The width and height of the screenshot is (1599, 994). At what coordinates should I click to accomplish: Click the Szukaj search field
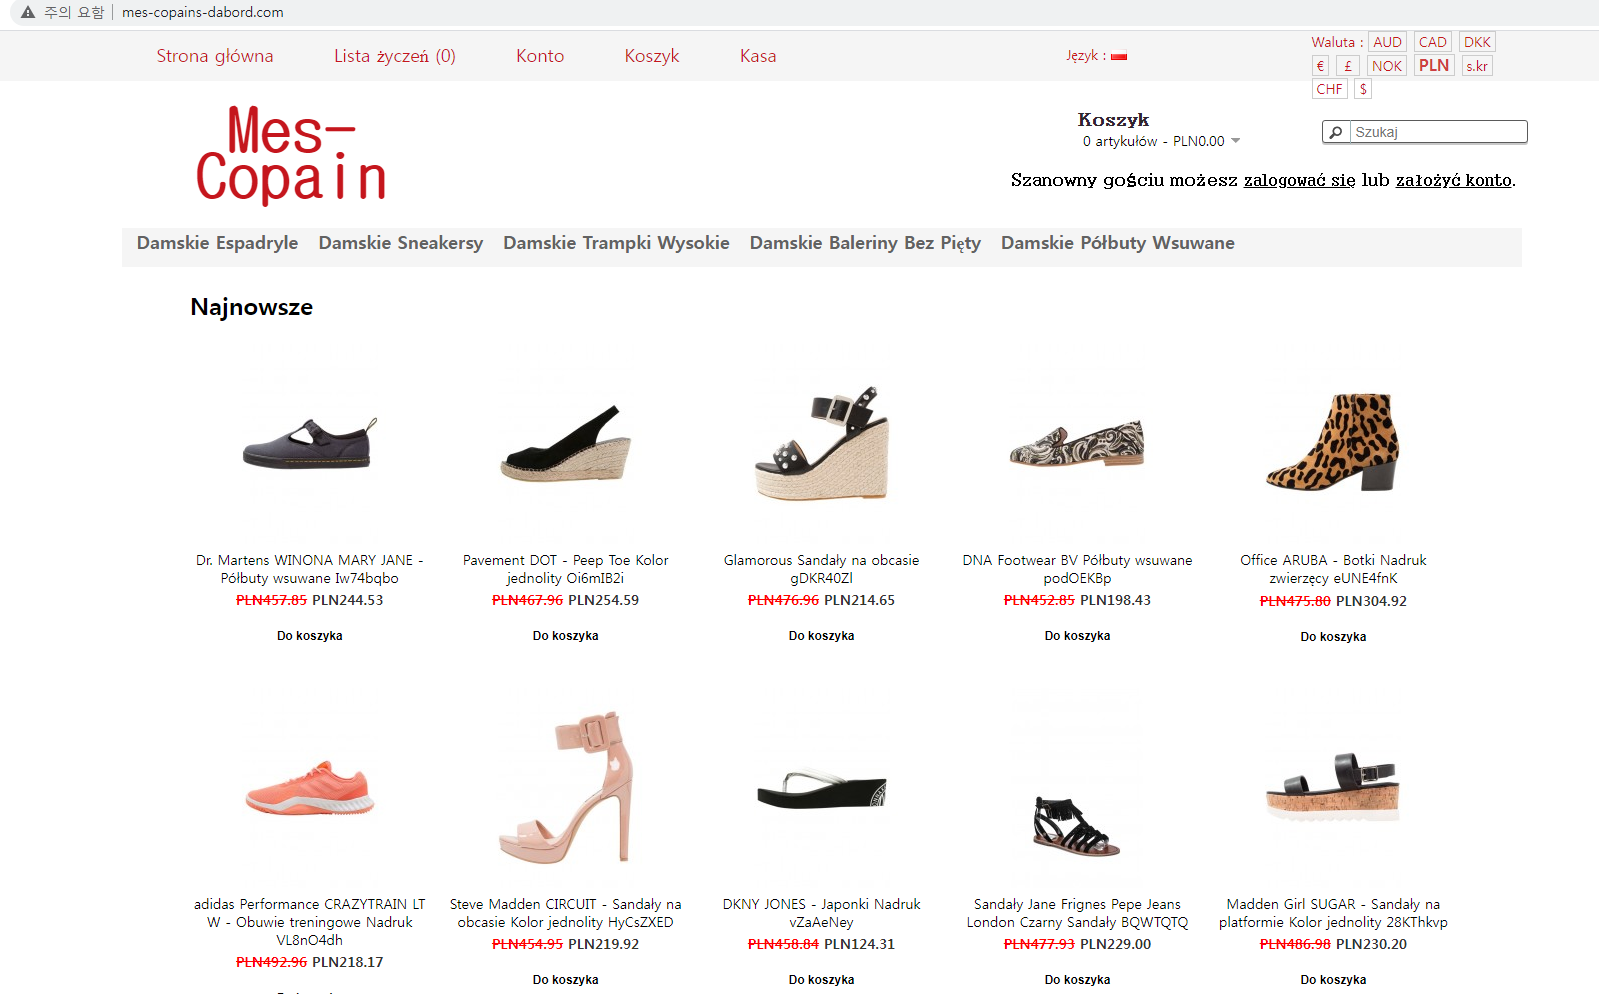click(x=1438, y=132)
